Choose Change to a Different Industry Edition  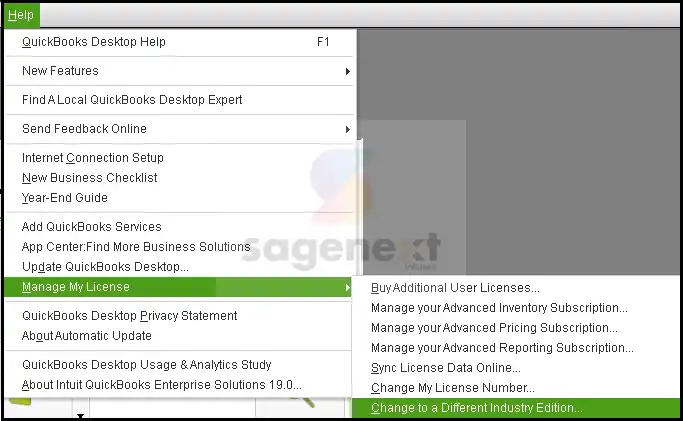(516, 408)
